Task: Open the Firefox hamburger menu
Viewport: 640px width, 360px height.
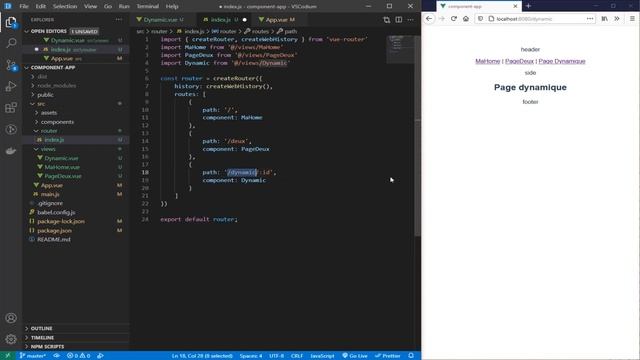Action: pos(632,19)
